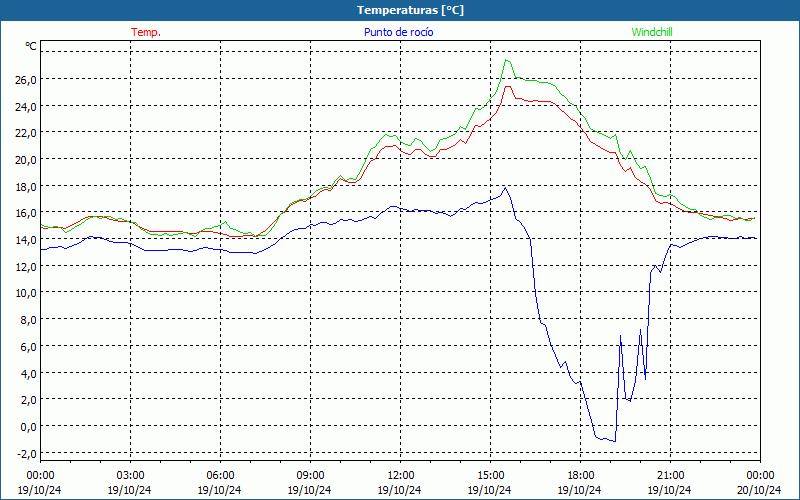
Task: Click the °C unit label on axis
Action: pyautogui.click(x=31, y=46)
